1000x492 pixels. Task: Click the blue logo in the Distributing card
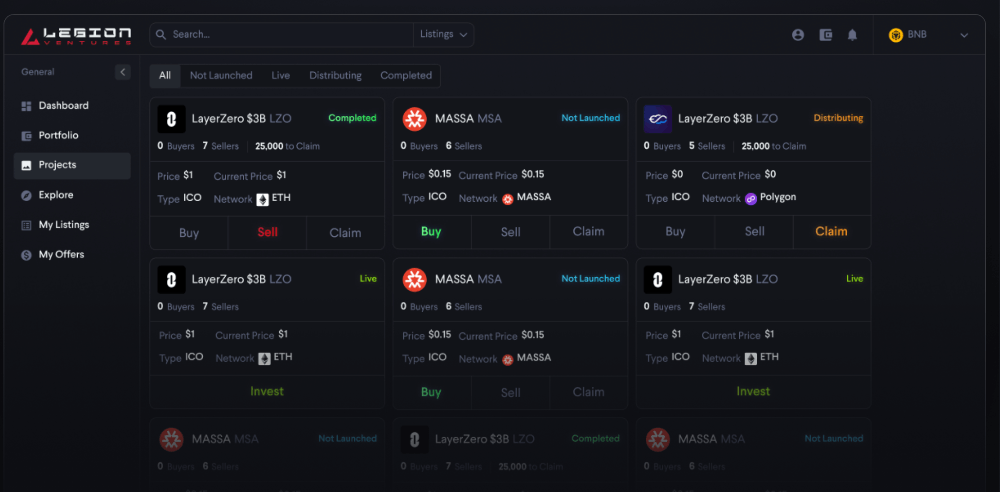(658, 119)
